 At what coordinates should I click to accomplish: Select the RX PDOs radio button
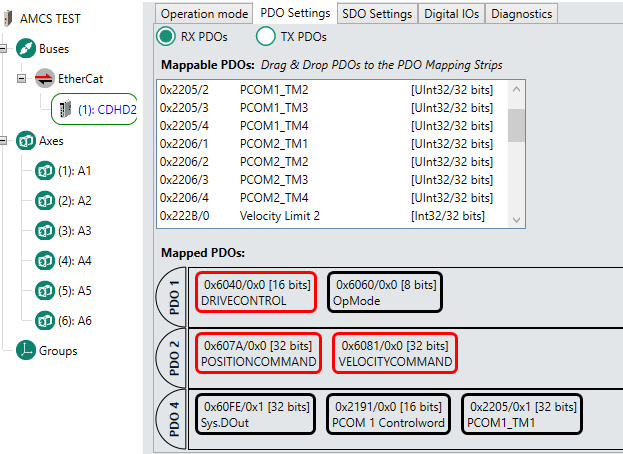point(166,36)
